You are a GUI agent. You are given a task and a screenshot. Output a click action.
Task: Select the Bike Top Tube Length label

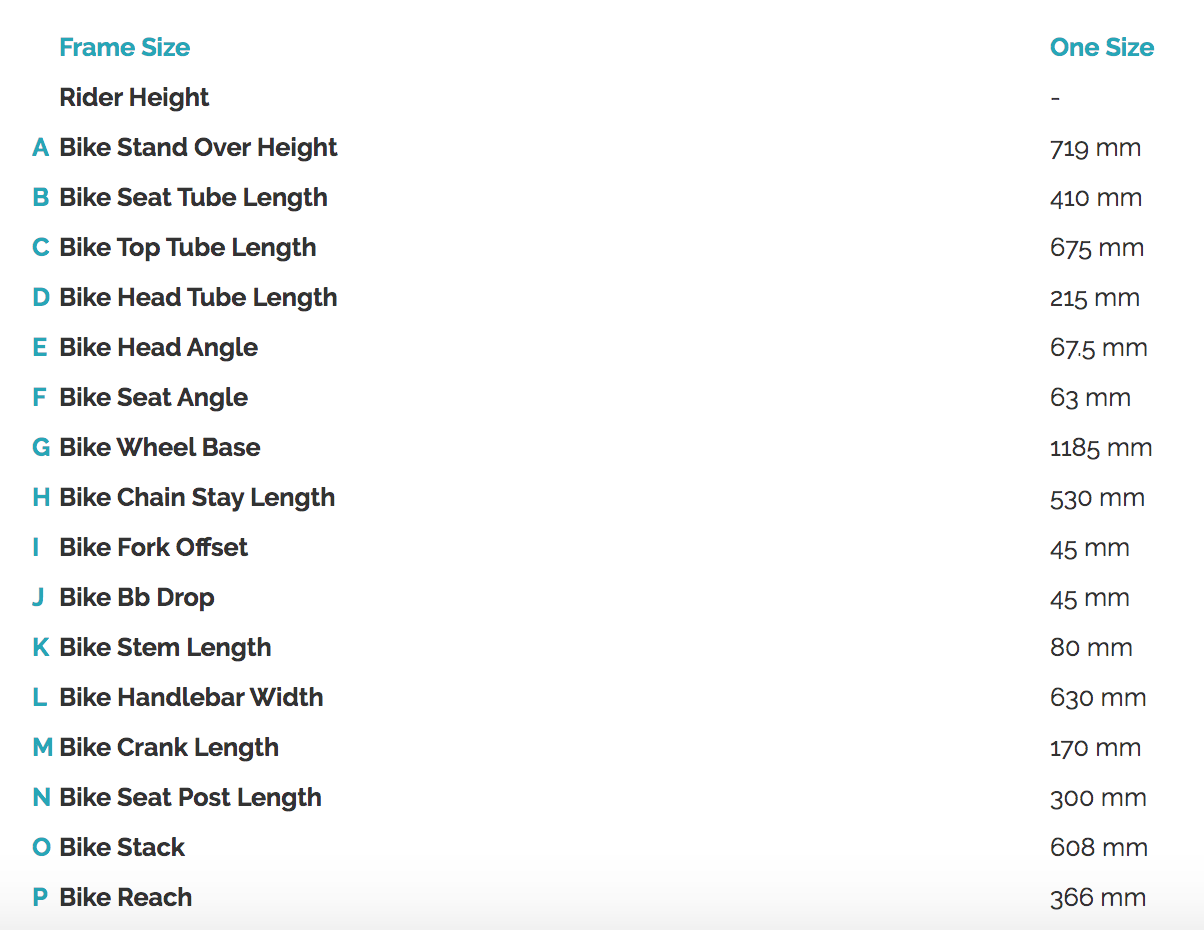click(187, 248)
